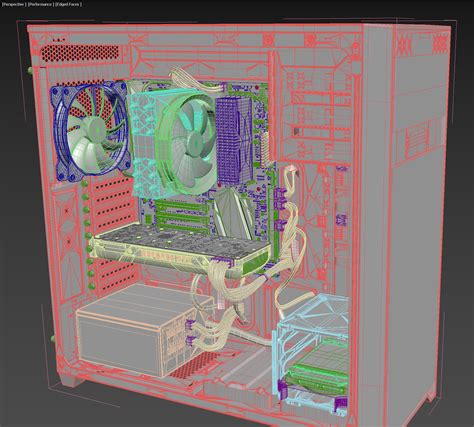Open the Edged Faces shading menu
Image resolution: width=474 pixels, height=427 pixels.
[x=68, y=4]
